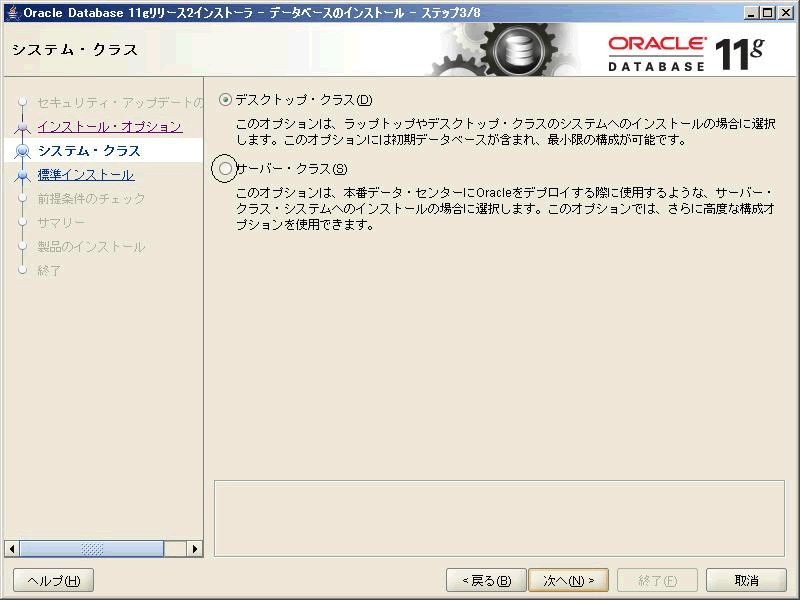800x600 pixels.
Task: Open the 標準インストール step link
Action: pyautogui.click(x=85, y=175)
